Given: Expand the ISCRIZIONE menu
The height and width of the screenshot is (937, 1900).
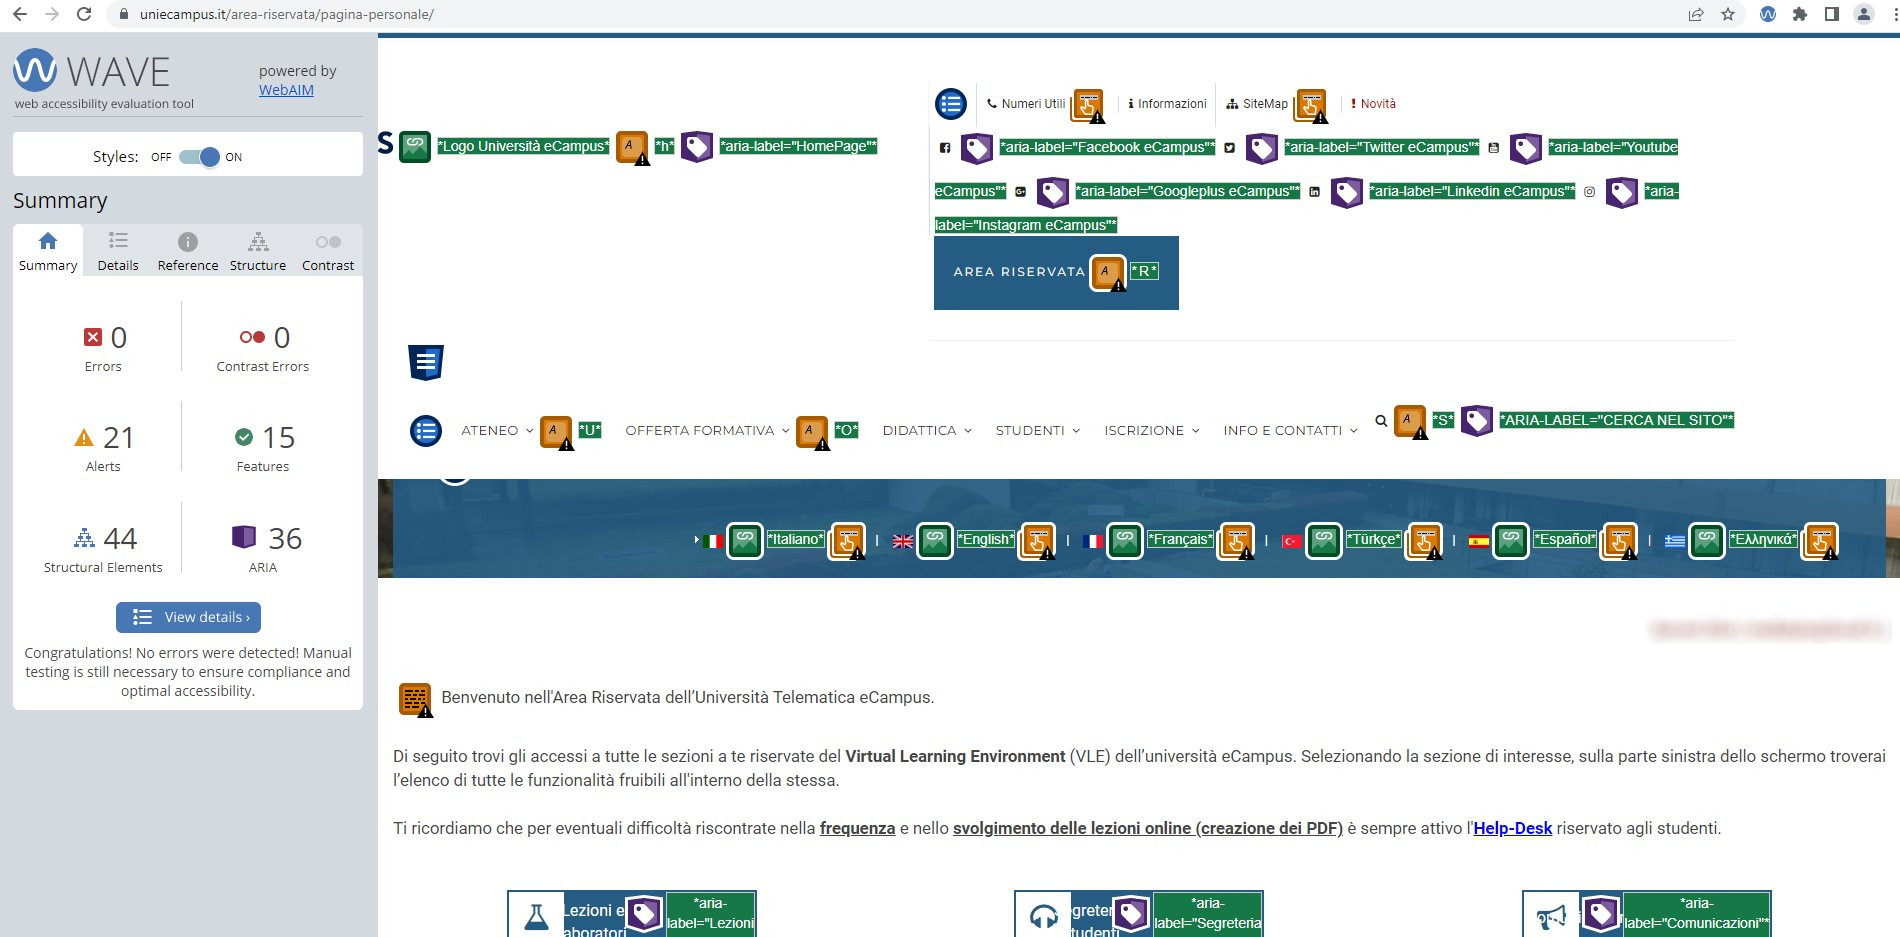Looking at the screenshot, I should pos(1151,431).
